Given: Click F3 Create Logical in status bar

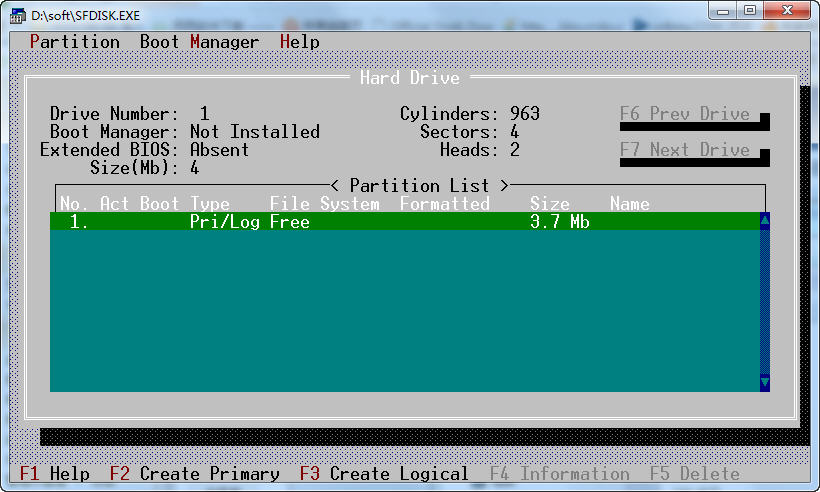Looking at the screenshot, I should [384, 474].
